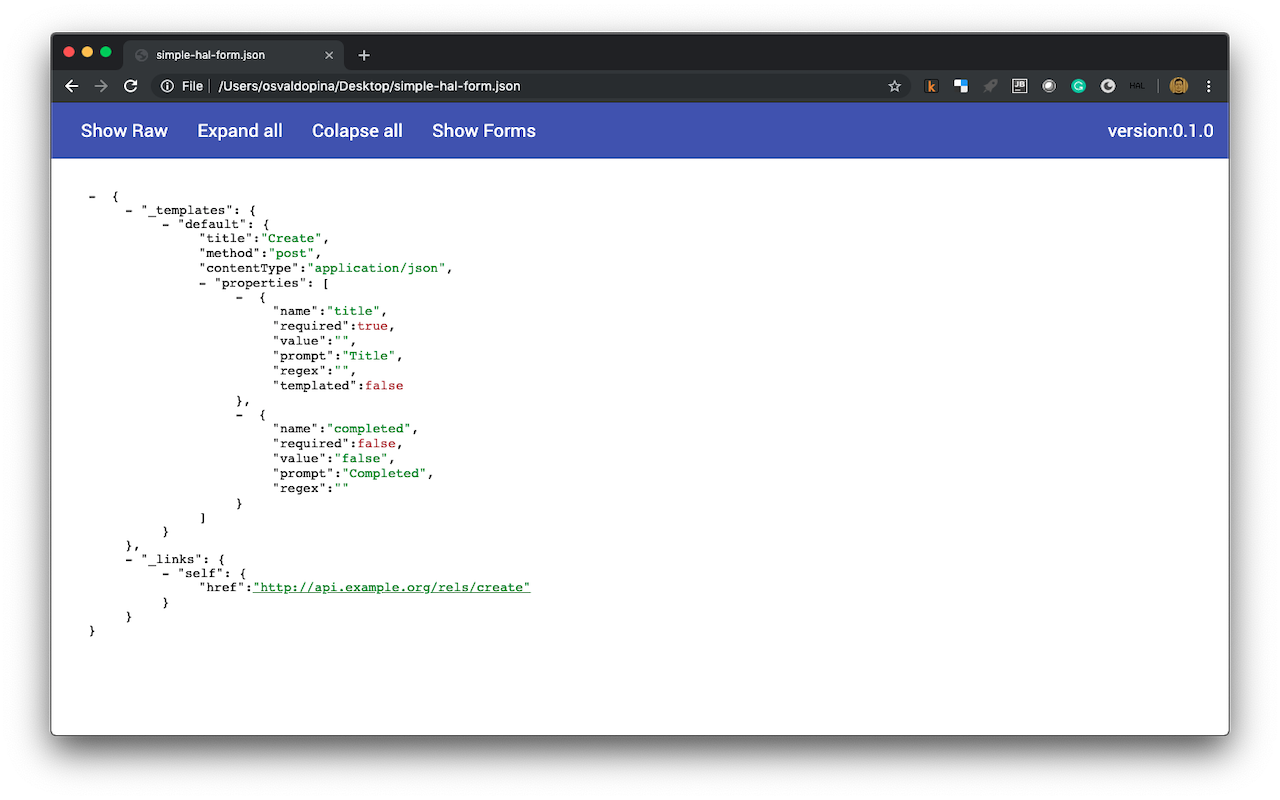This screenshot has width=1280, height=800.
Task: Open the api.example.org/rels/create link
Action: click(392, 588)
